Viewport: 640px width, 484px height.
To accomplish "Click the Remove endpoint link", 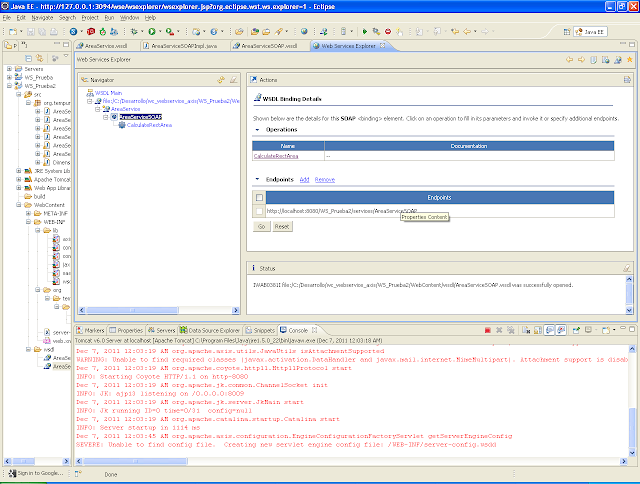I will coord(325,180).
